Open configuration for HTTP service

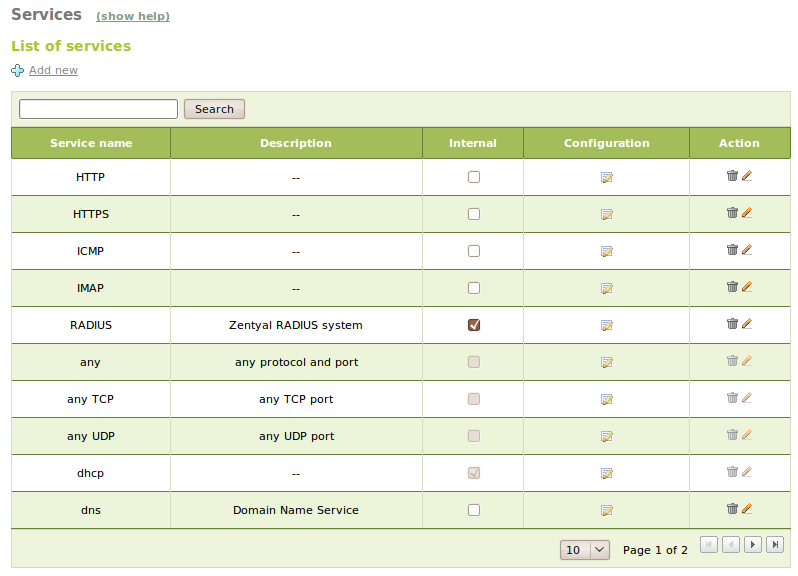pos(606,177)
